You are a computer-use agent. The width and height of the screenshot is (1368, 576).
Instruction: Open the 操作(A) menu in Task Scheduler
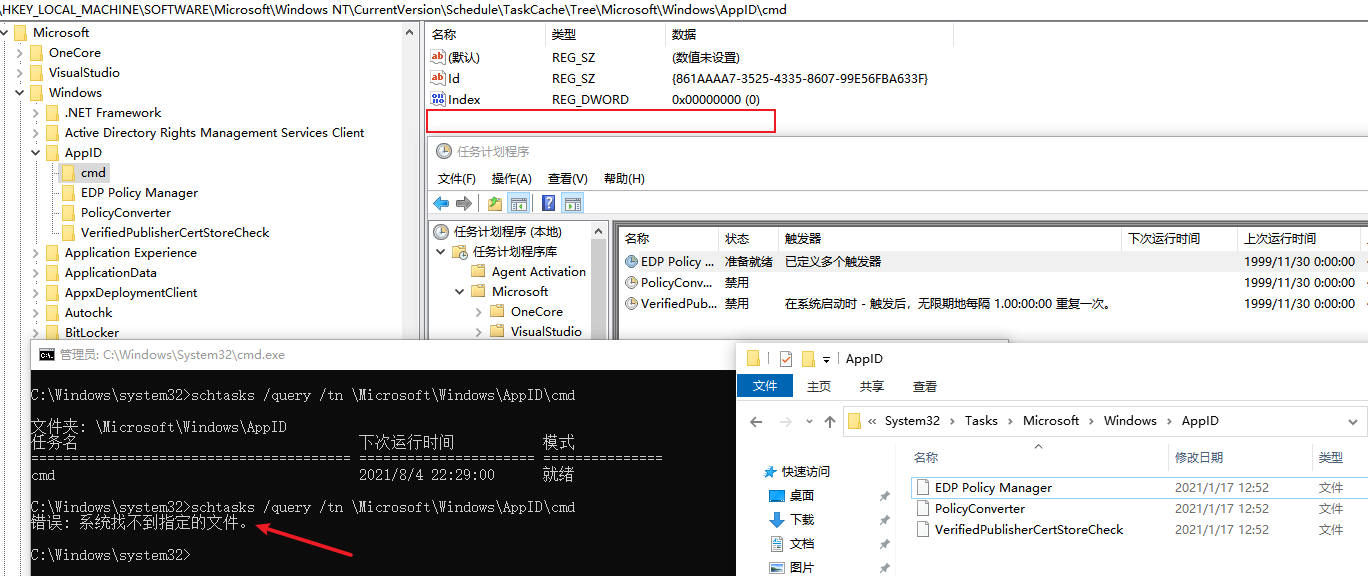point(512,179)
